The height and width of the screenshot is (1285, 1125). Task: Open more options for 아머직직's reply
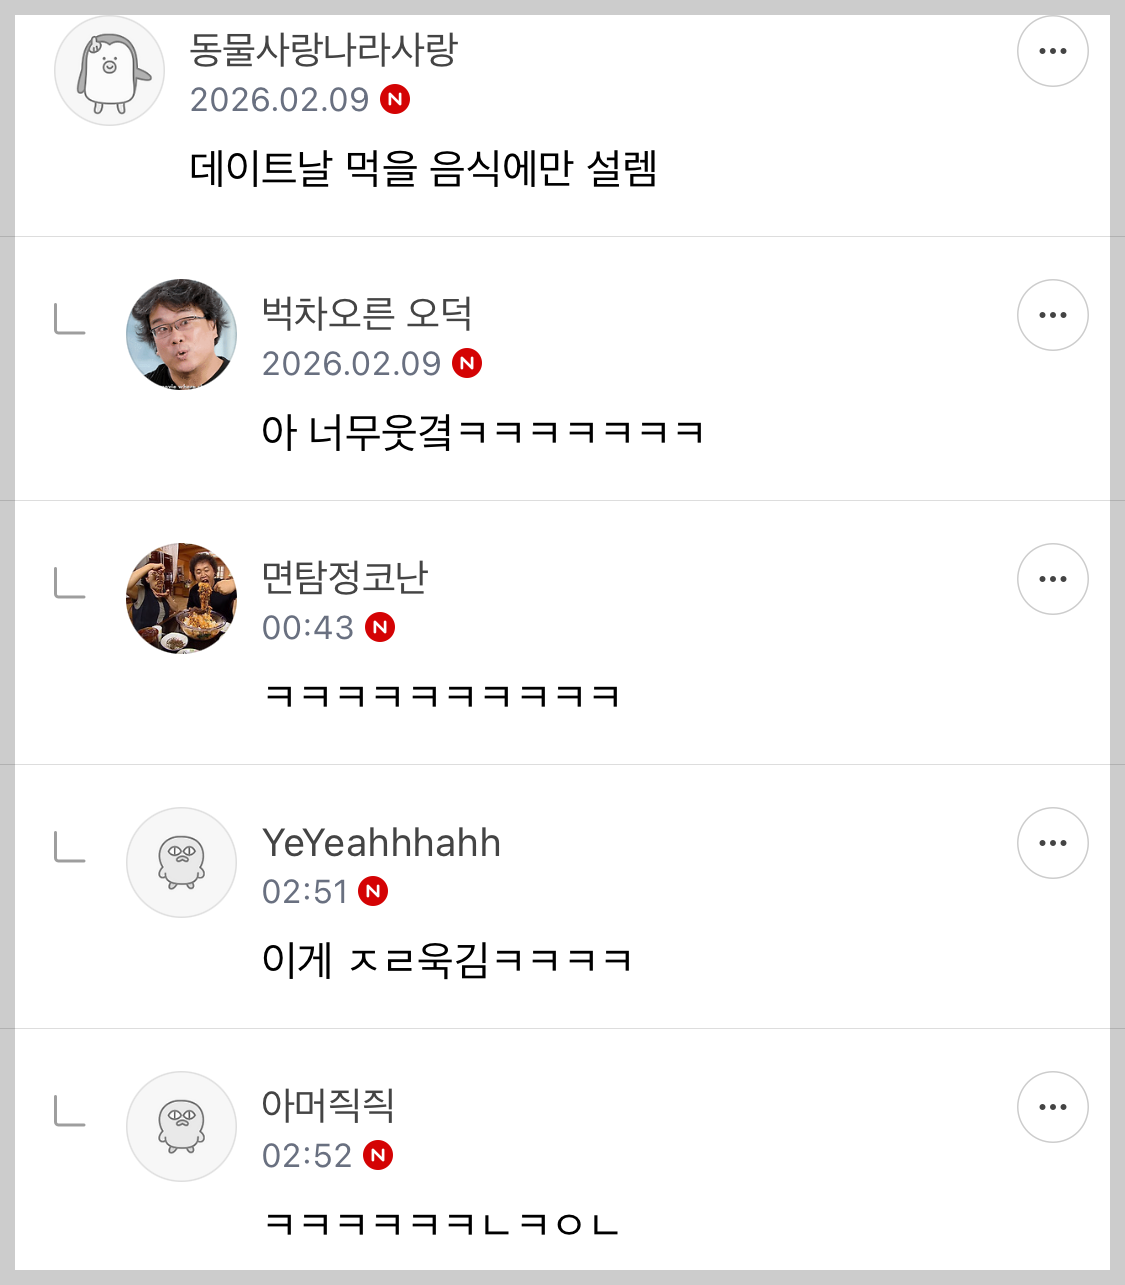pos(1052,1107)
